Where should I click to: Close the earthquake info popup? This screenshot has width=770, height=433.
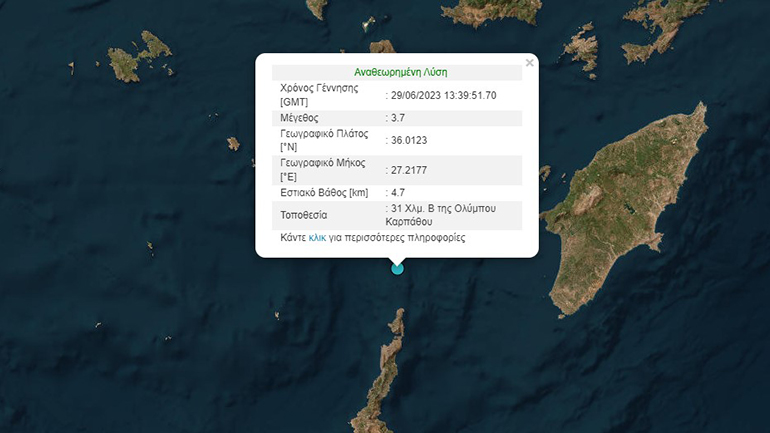point(529,63)
